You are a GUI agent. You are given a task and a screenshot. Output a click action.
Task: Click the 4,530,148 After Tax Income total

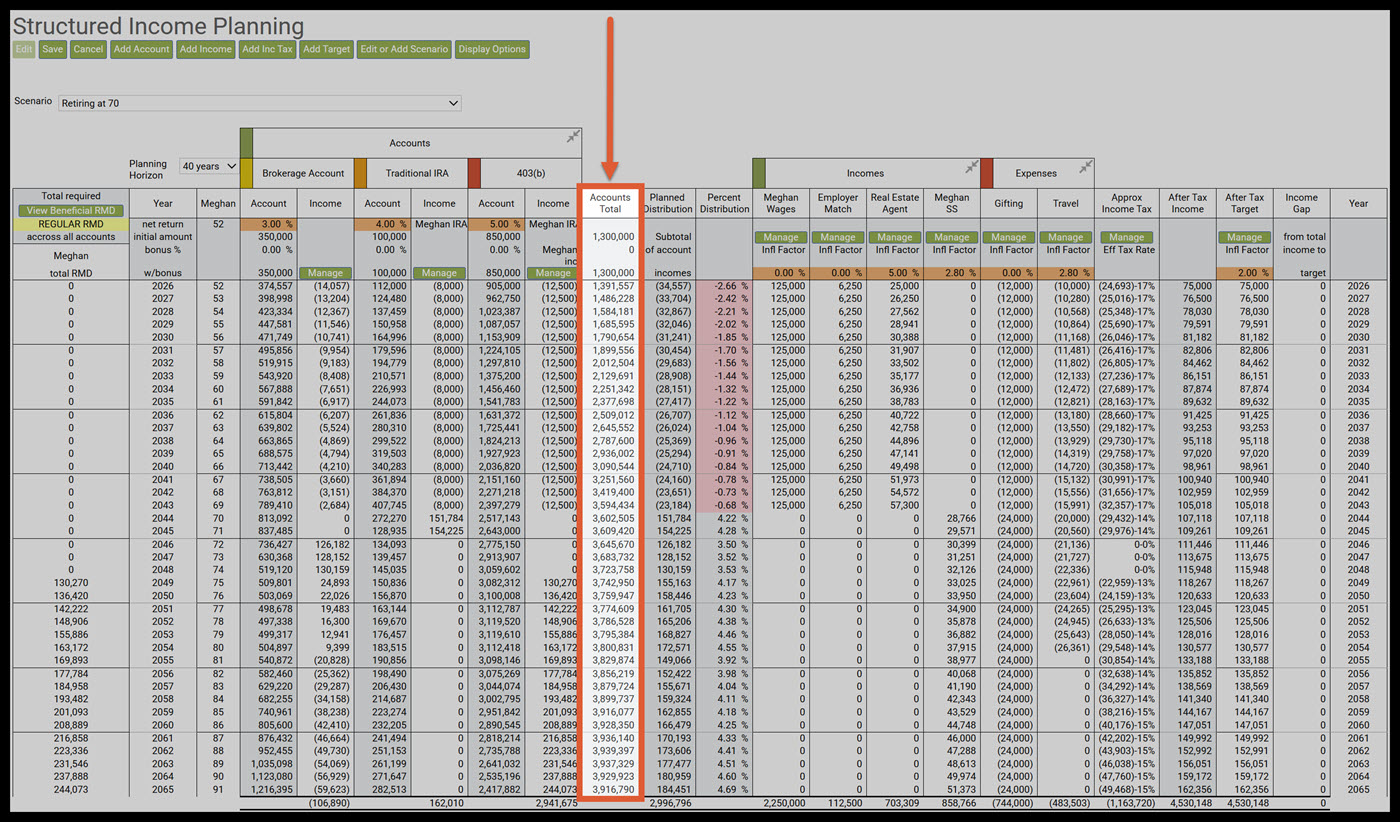pos(1188,803)
